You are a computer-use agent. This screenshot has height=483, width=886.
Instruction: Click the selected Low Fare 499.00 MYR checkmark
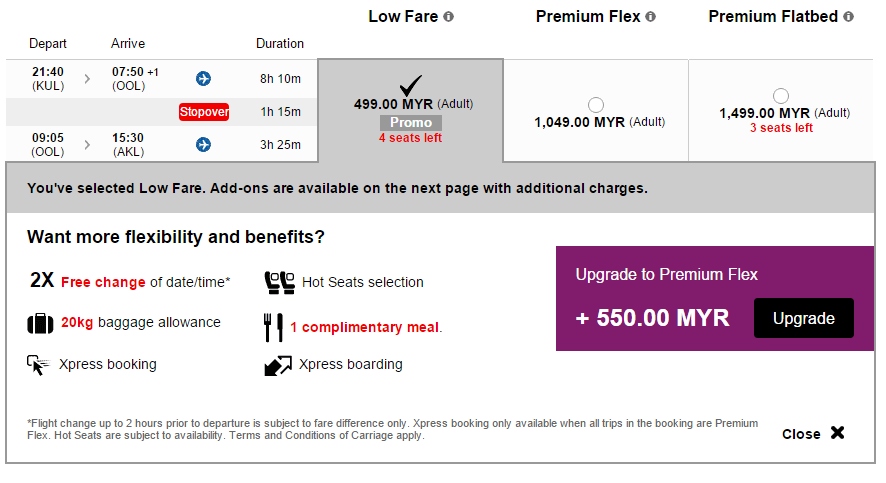(411, 85)
